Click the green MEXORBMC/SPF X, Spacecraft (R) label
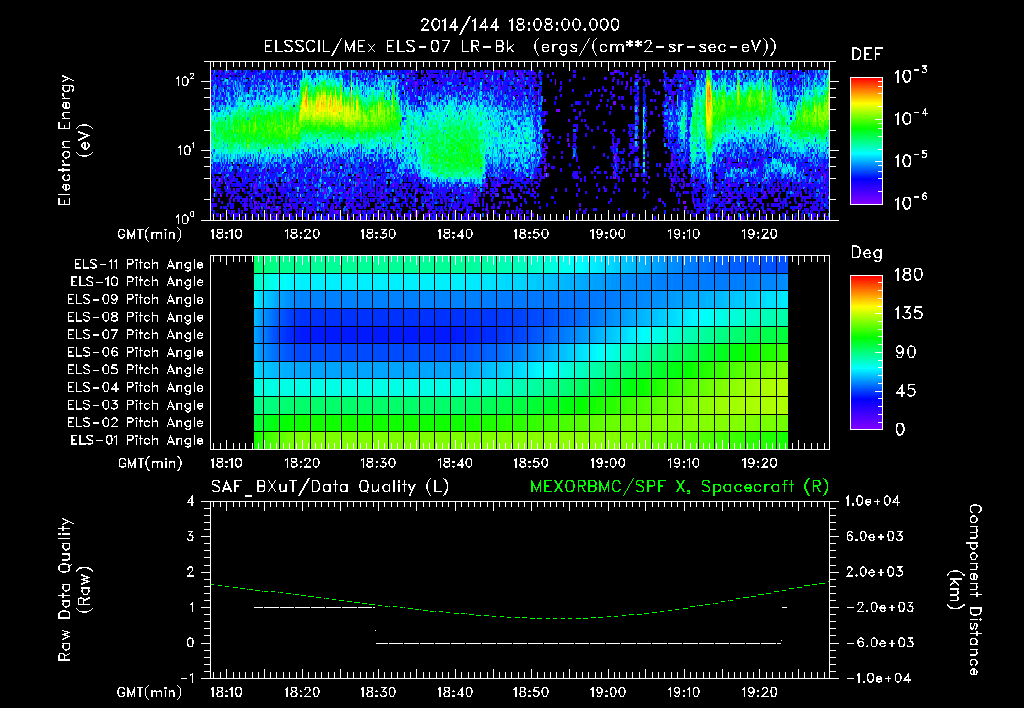This screenshot has height=708, width=1024. [x=679, y=487]
